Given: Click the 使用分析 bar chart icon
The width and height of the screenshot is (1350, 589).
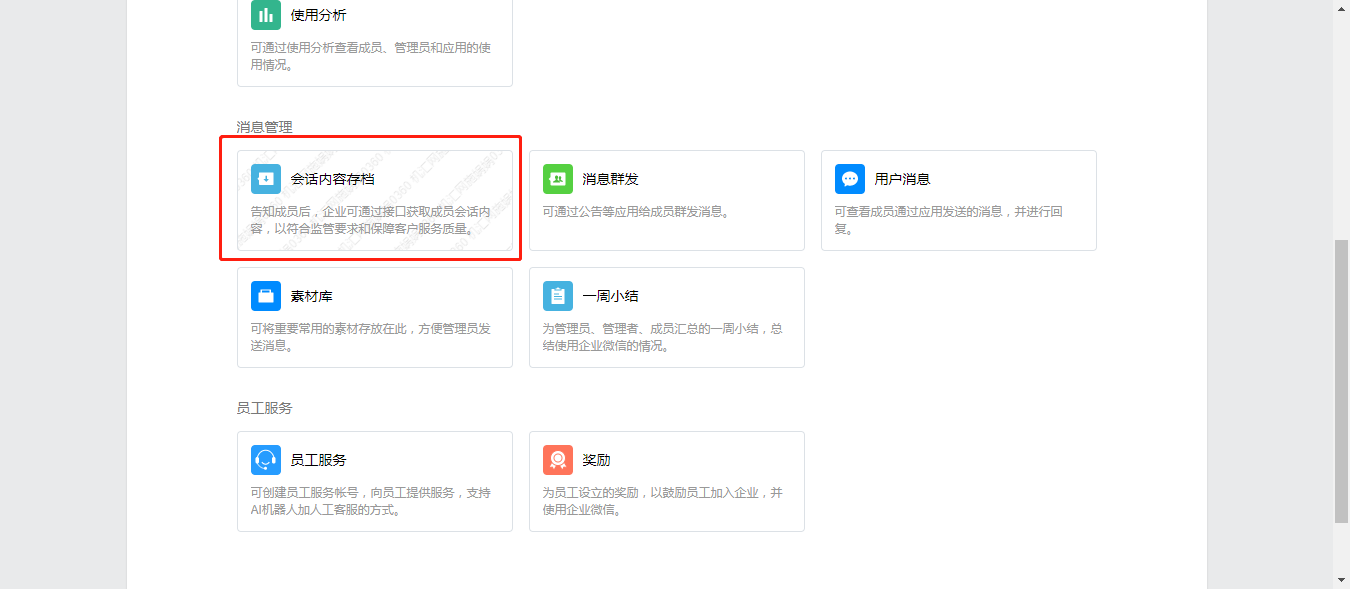Looking at the screenshot, I should (266, 15).
